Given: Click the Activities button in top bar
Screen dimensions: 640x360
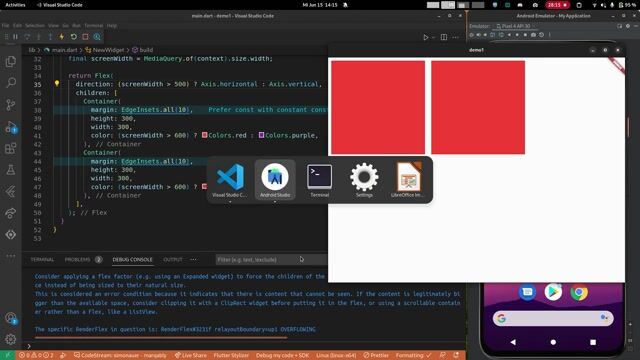Looking at the screenshot, I should (15, 5).
